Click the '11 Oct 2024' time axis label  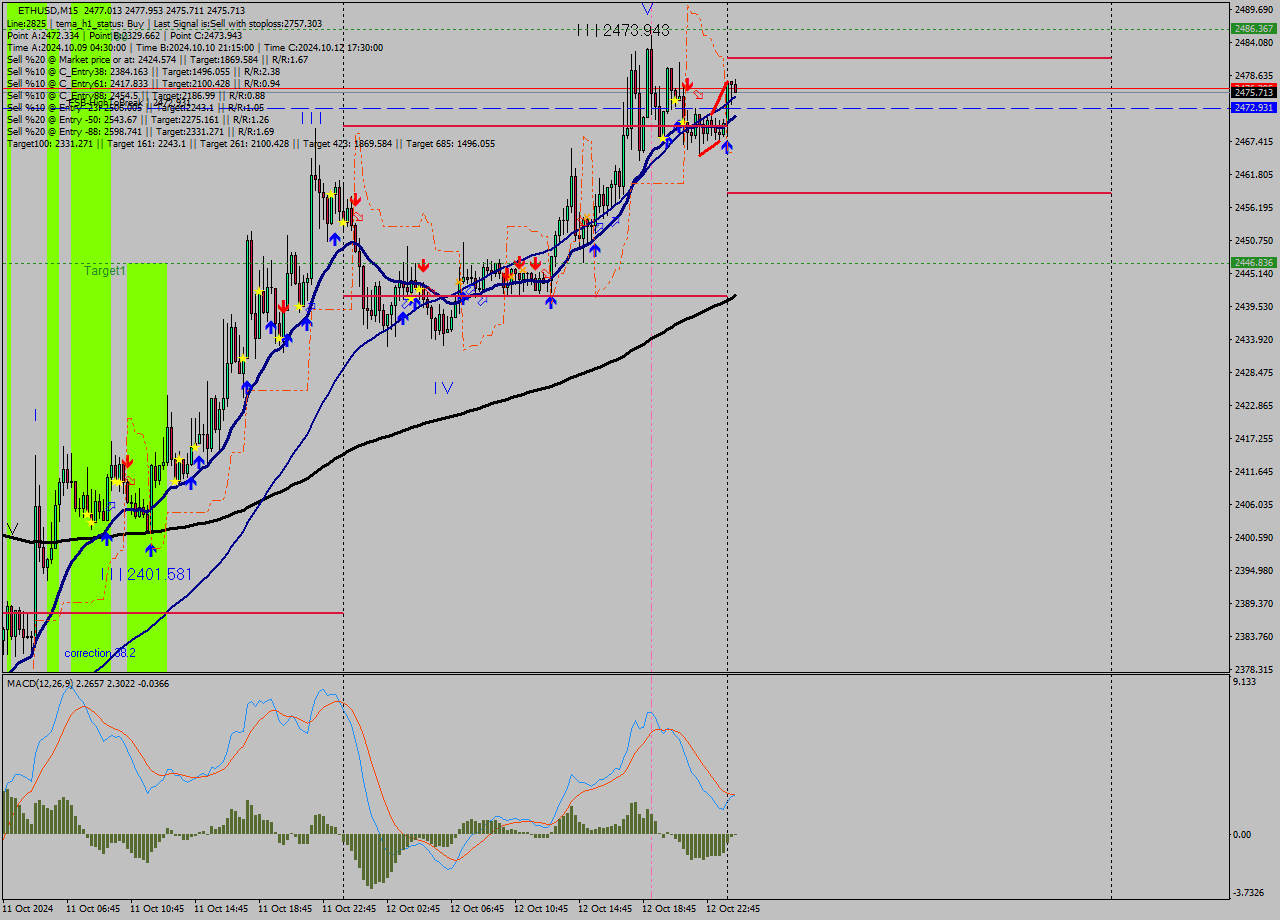(28, 909)
